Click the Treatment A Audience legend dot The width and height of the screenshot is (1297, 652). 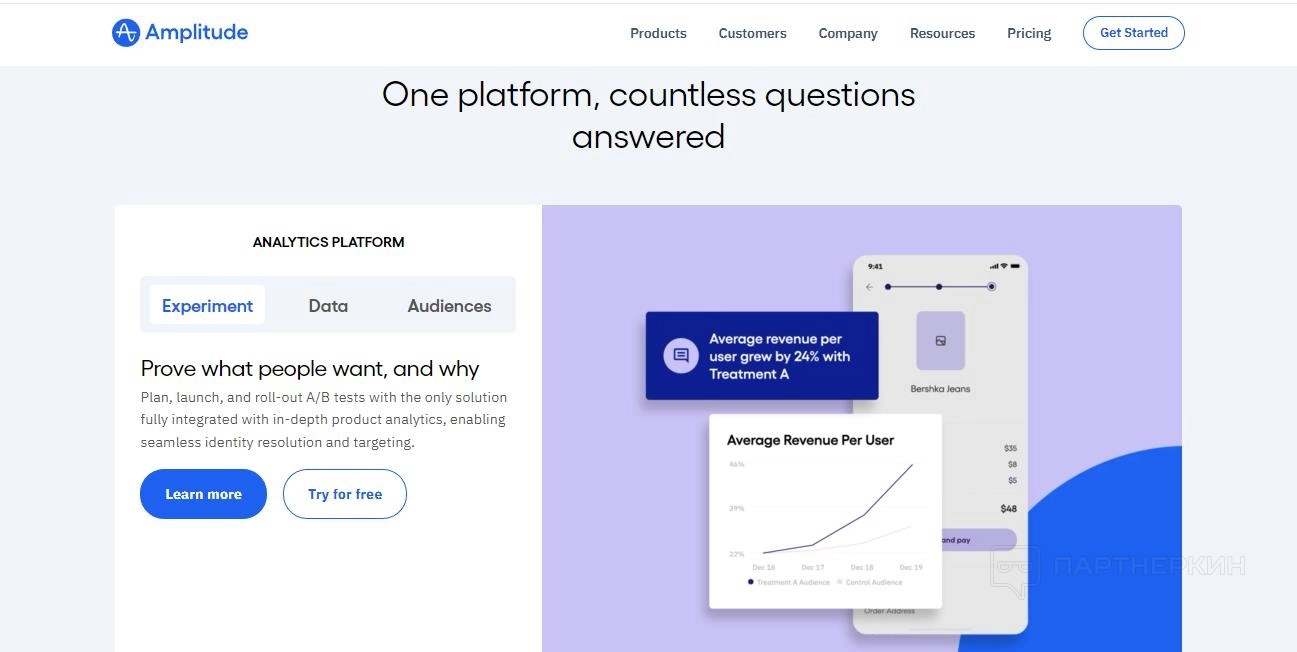[751, 582]
